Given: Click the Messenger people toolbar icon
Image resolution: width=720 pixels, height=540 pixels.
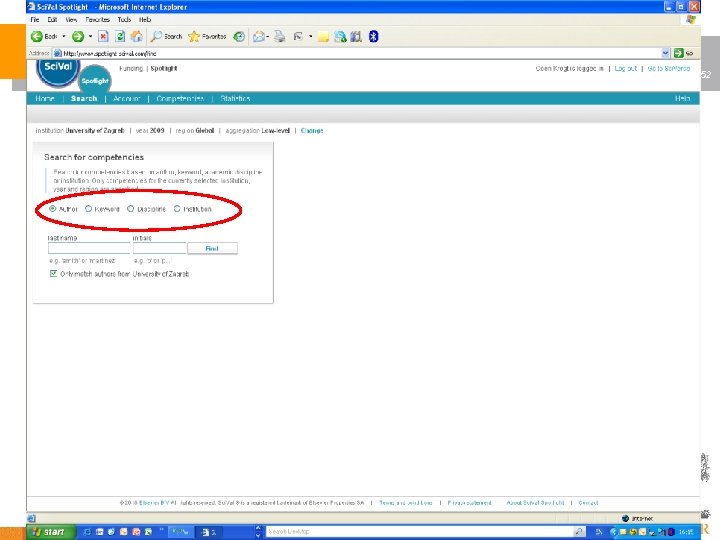Looking at the screenshot, I should 340,37.
